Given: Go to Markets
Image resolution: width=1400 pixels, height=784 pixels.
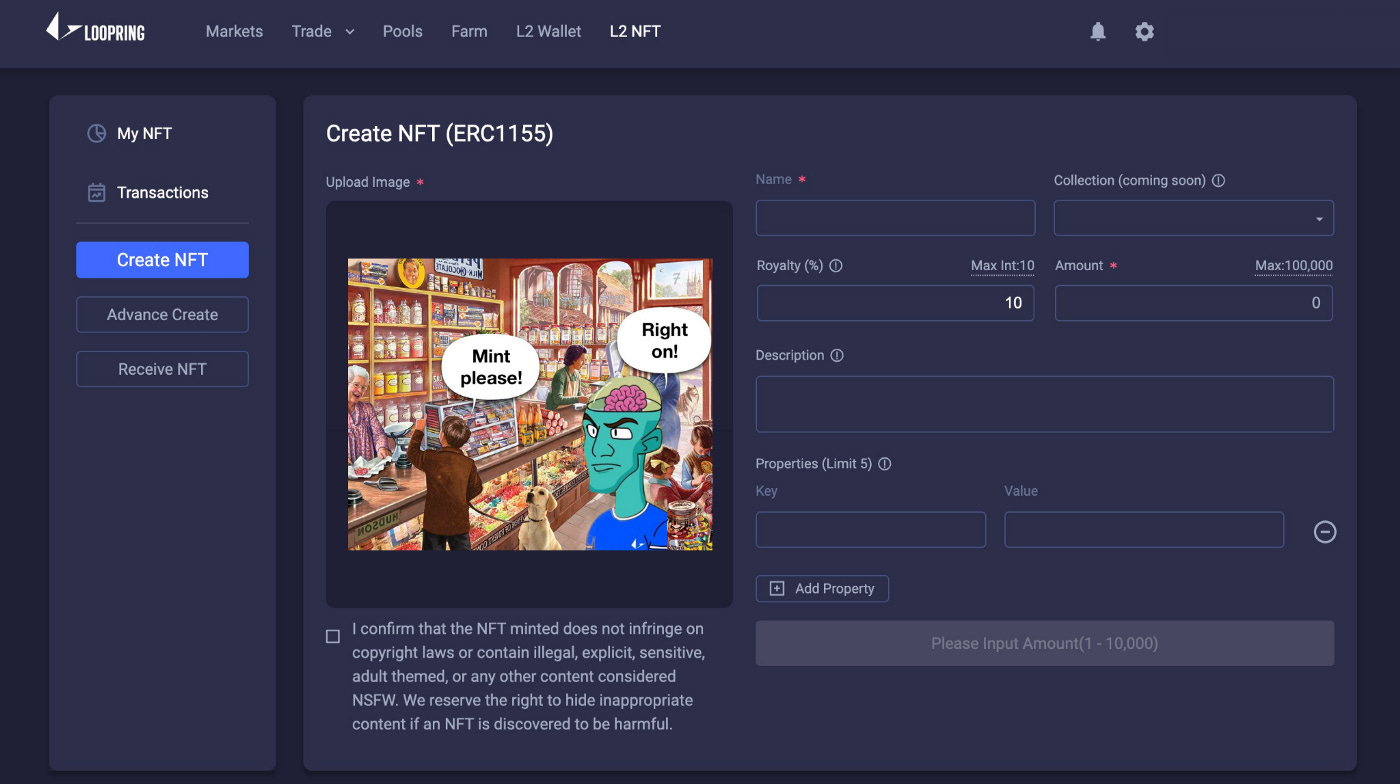Looking at the screenshot, I should [x=234, y=31].
